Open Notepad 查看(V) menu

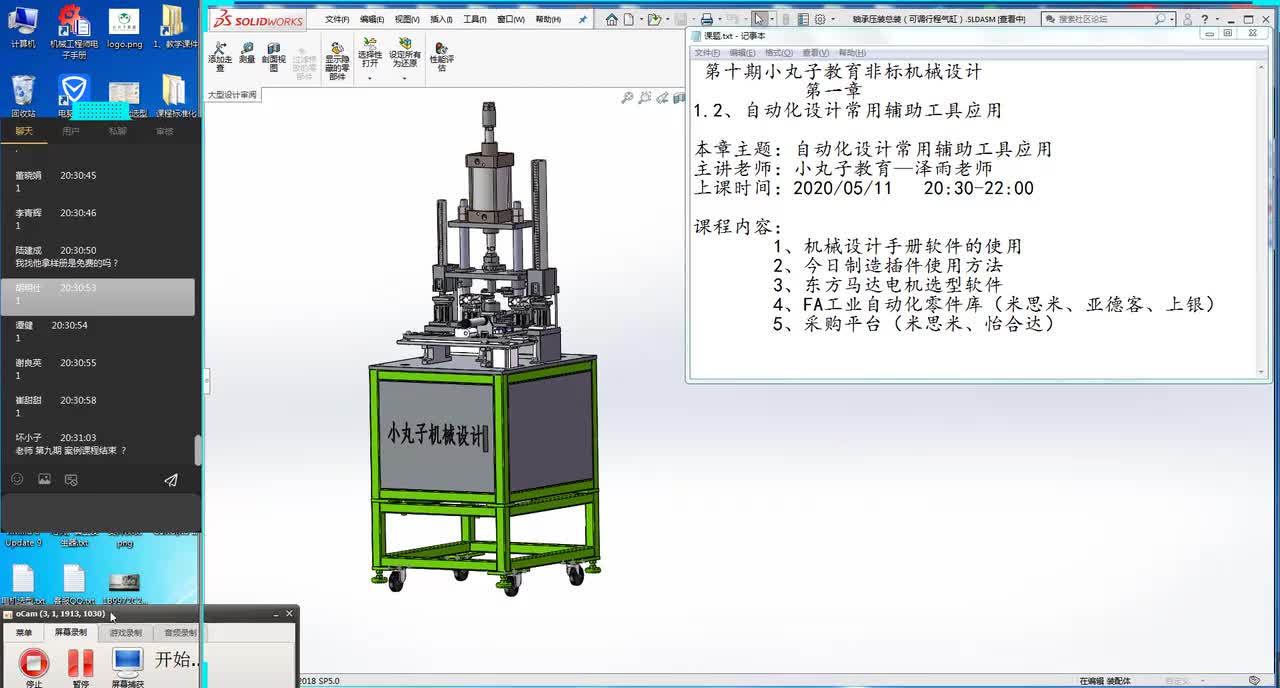tap(816, 53)
